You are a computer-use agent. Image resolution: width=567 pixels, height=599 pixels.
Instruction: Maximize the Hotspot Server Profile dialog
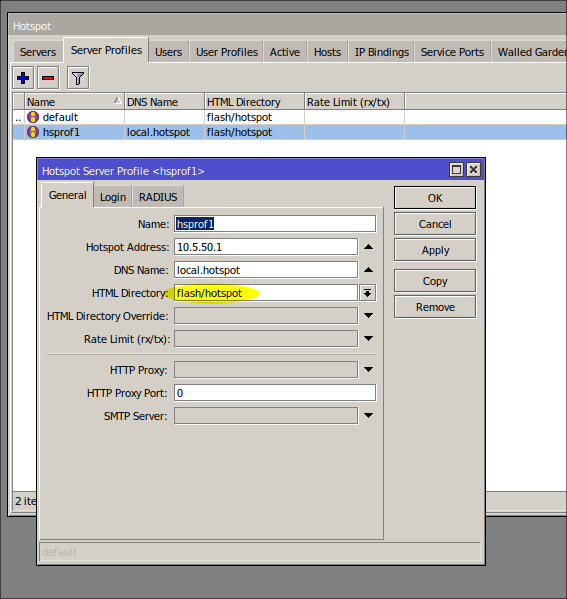click(x=456, y=170)
